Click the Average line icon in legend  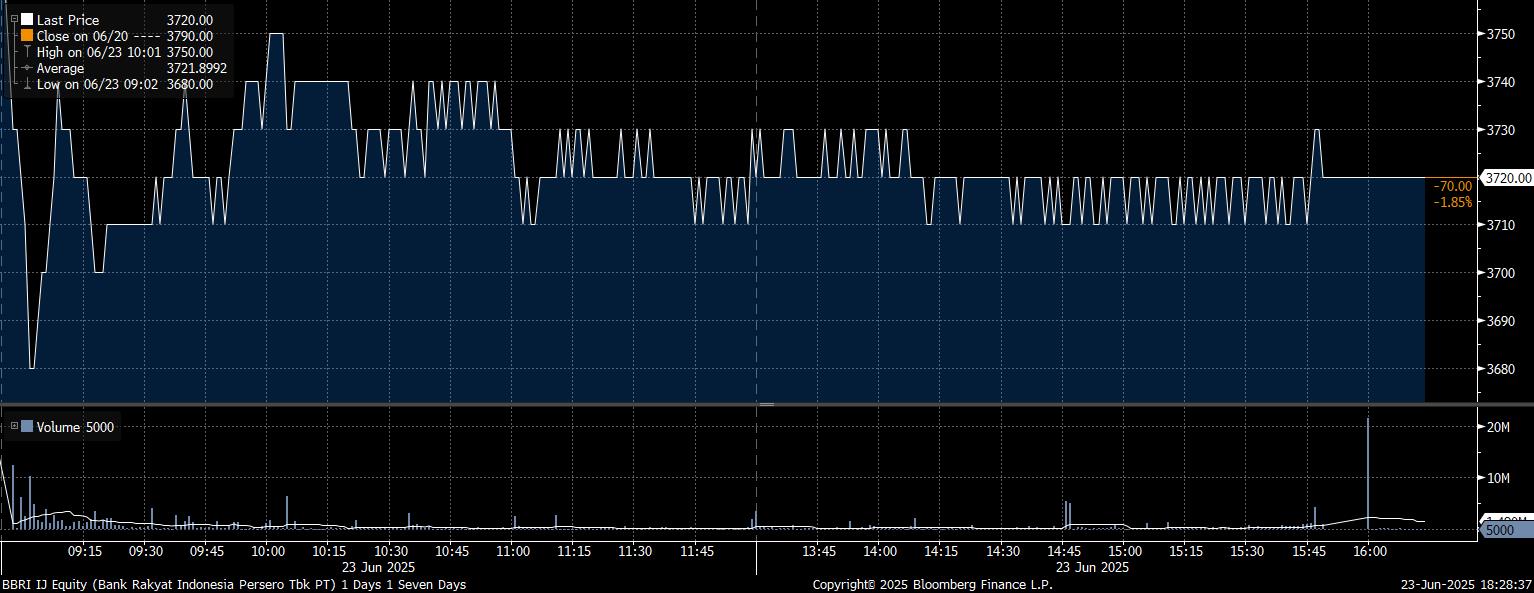click(x=27, y=68)
